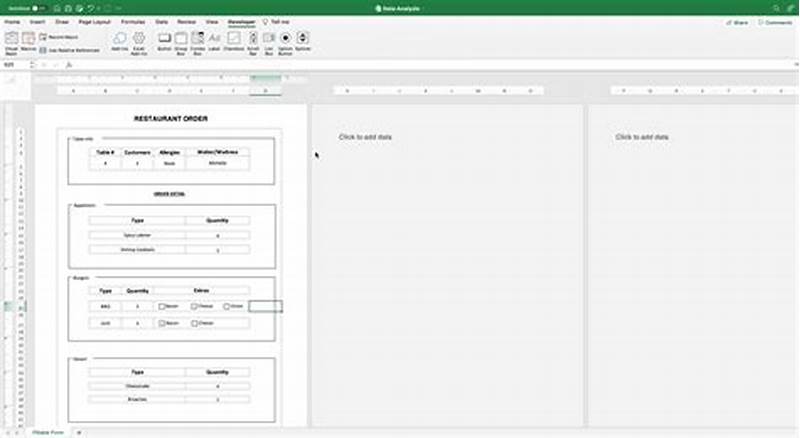This screenshot has width=800, height=438.
Task: Toggle the AutoSave switch
Action: click(x=37, y=8)
